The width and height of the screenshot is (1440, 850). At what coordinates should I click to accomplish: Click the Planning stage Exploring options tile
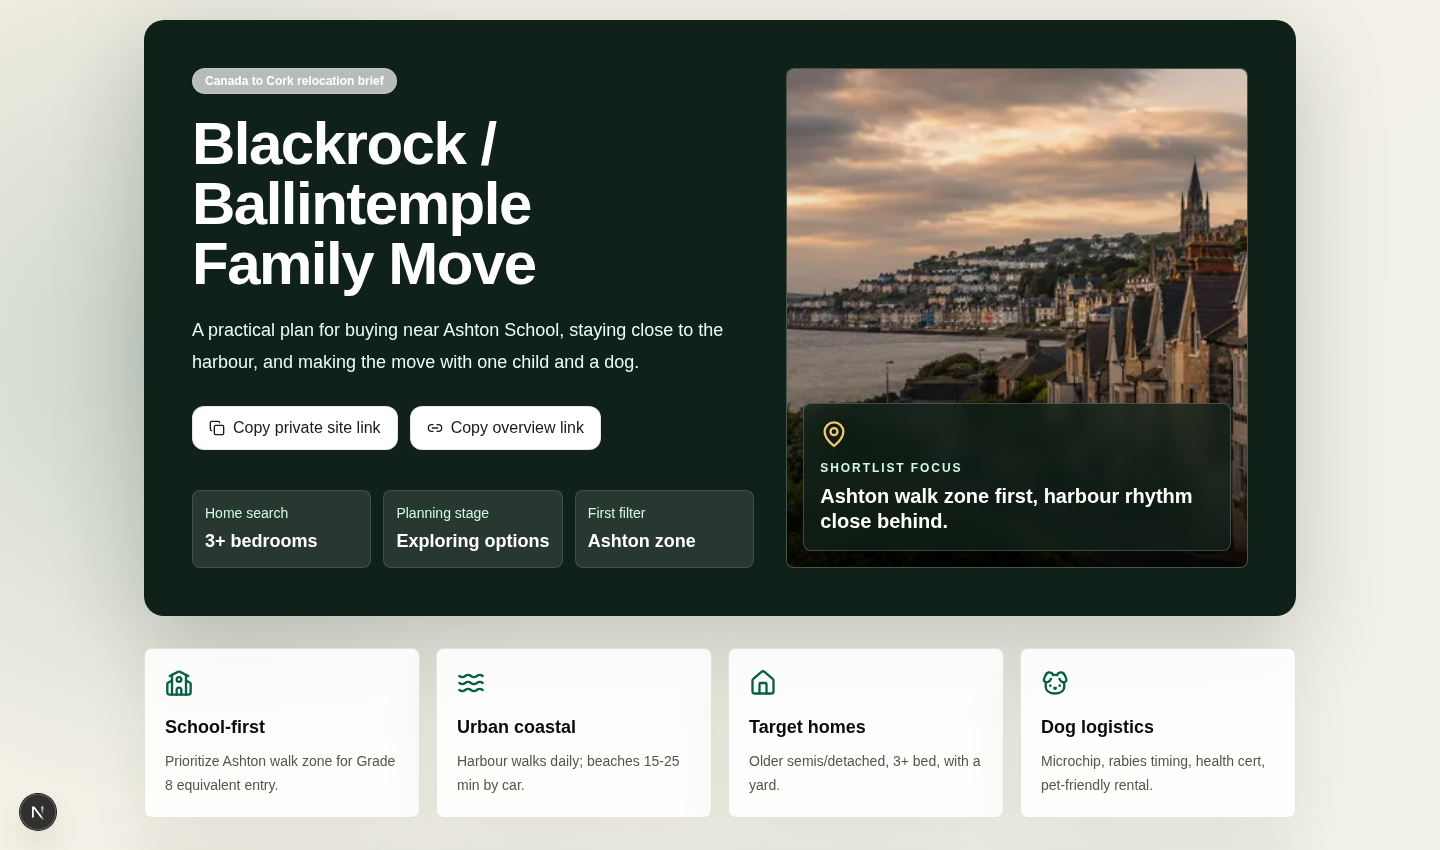tap(473, 529)
